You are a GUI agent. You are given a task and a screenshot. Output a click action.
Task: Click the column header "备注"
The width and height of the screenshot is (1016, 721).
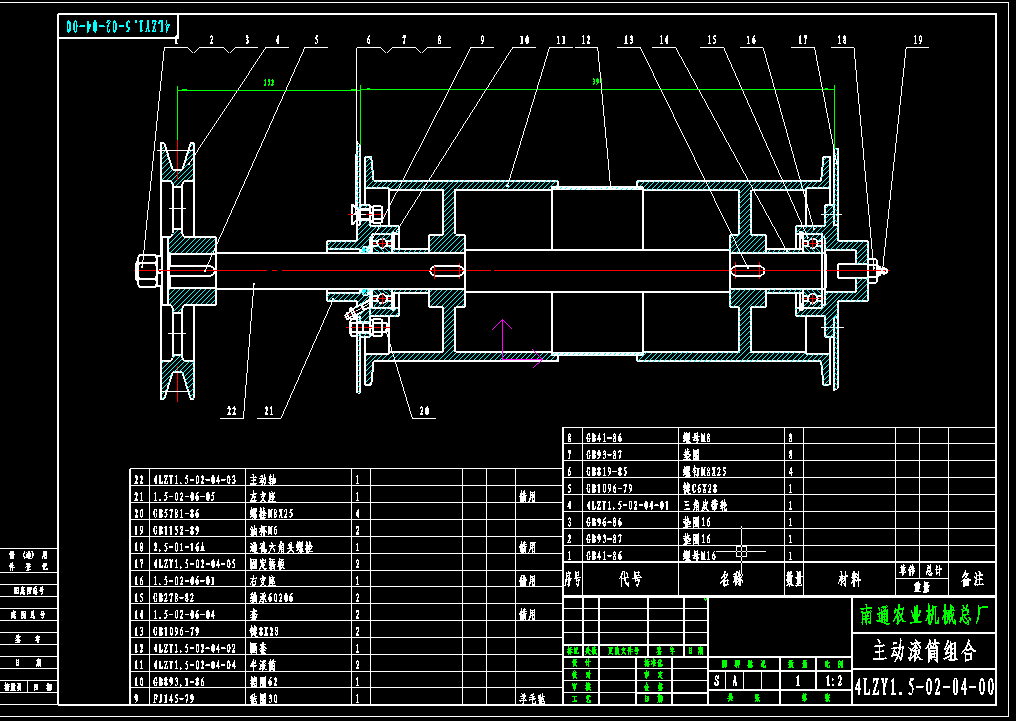coord(973,578)
